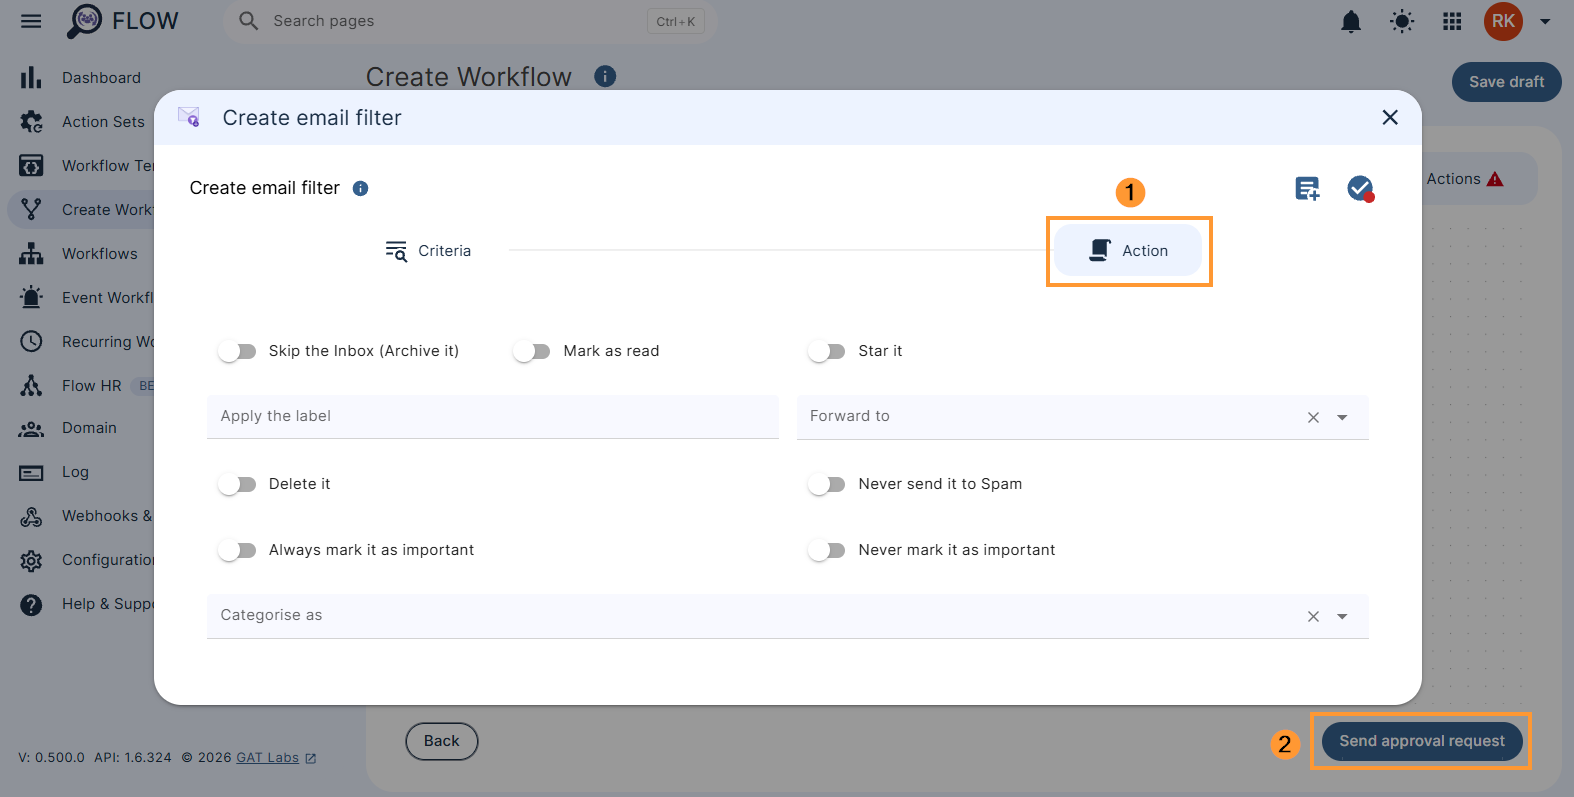Click the email filter envelope icon
Screen dimensions: 1574x797
click(x=189, y=117)
